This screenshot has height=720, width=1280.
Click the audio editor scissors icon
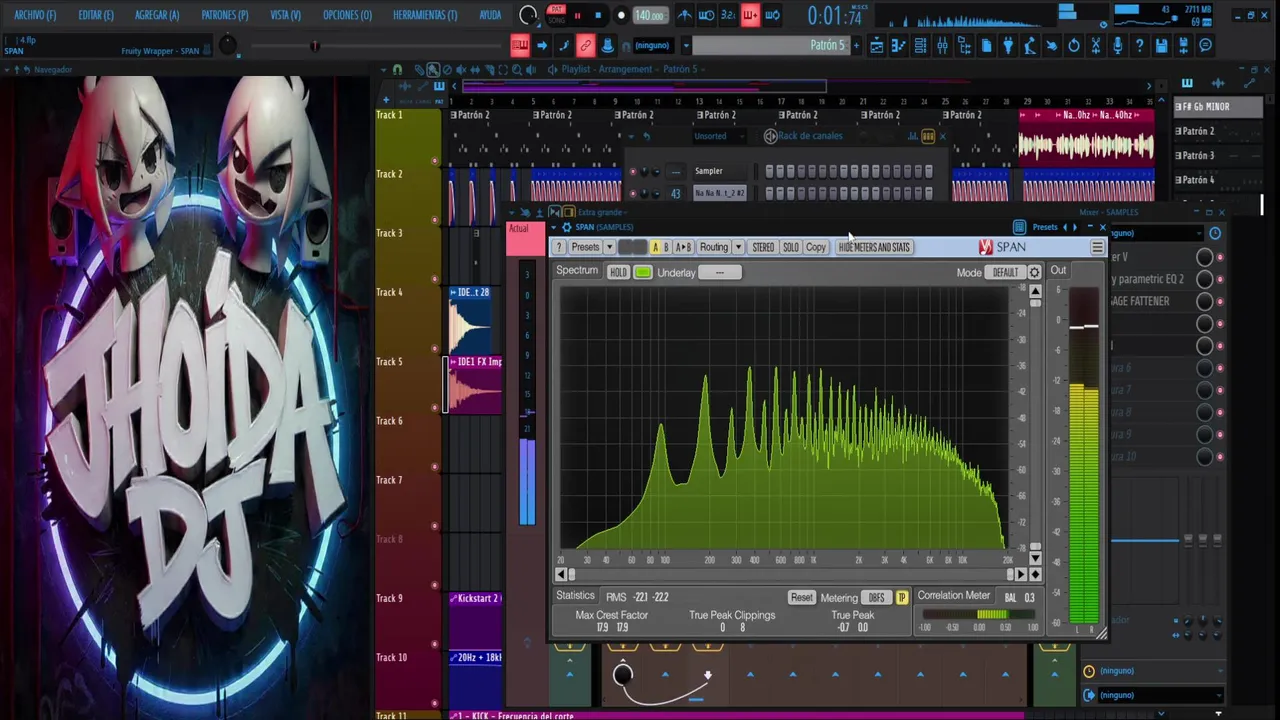tap(1095, 45)
